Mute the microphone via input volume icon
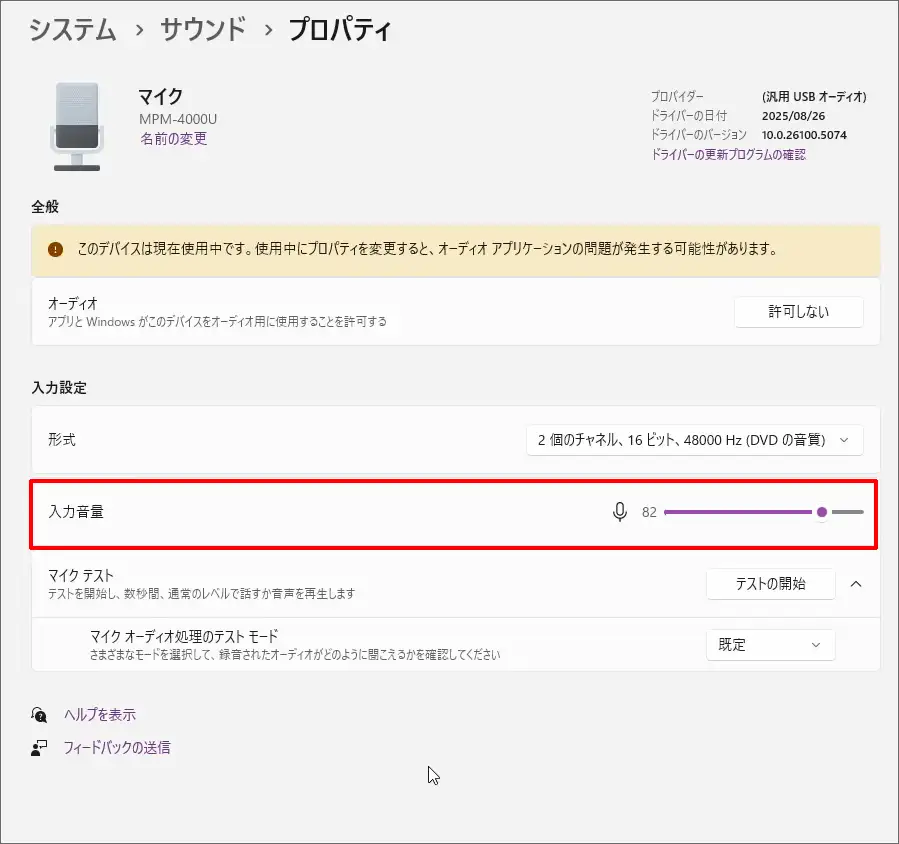899x844 pixels. 620,512
